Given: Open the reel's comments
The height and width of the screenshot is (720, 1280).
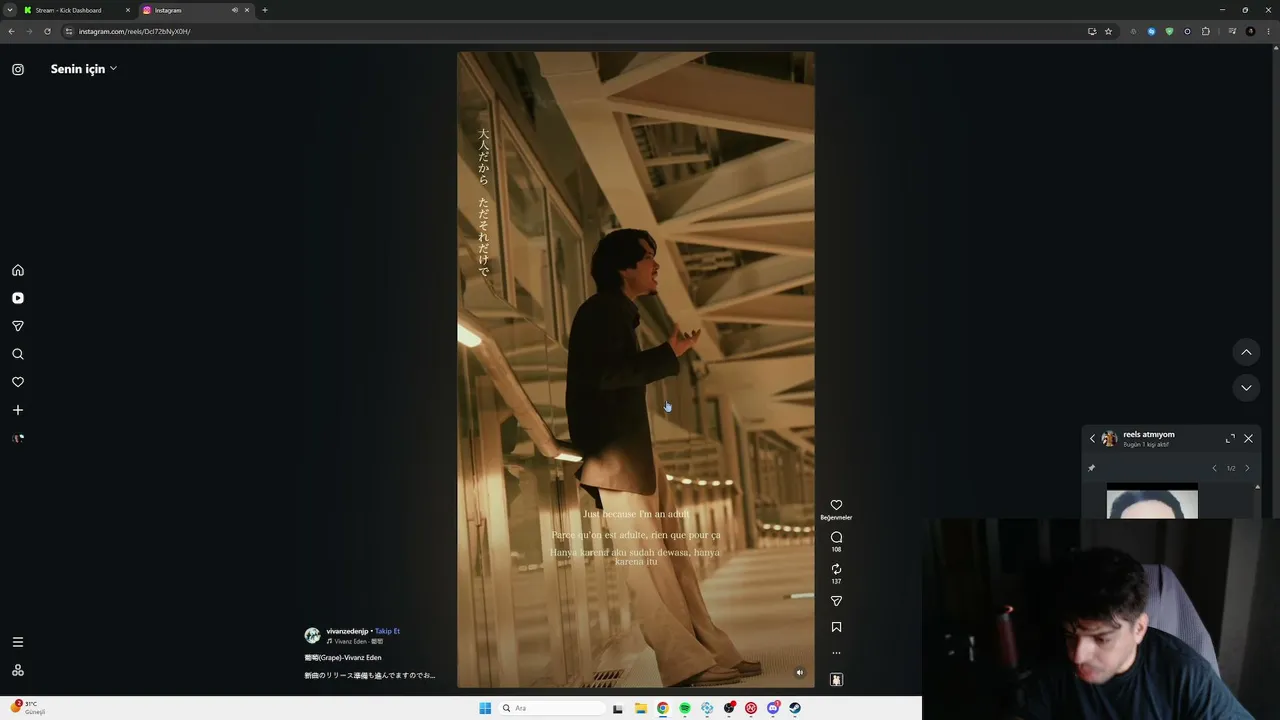Looking at the screenshot, I should pos(836,538).
